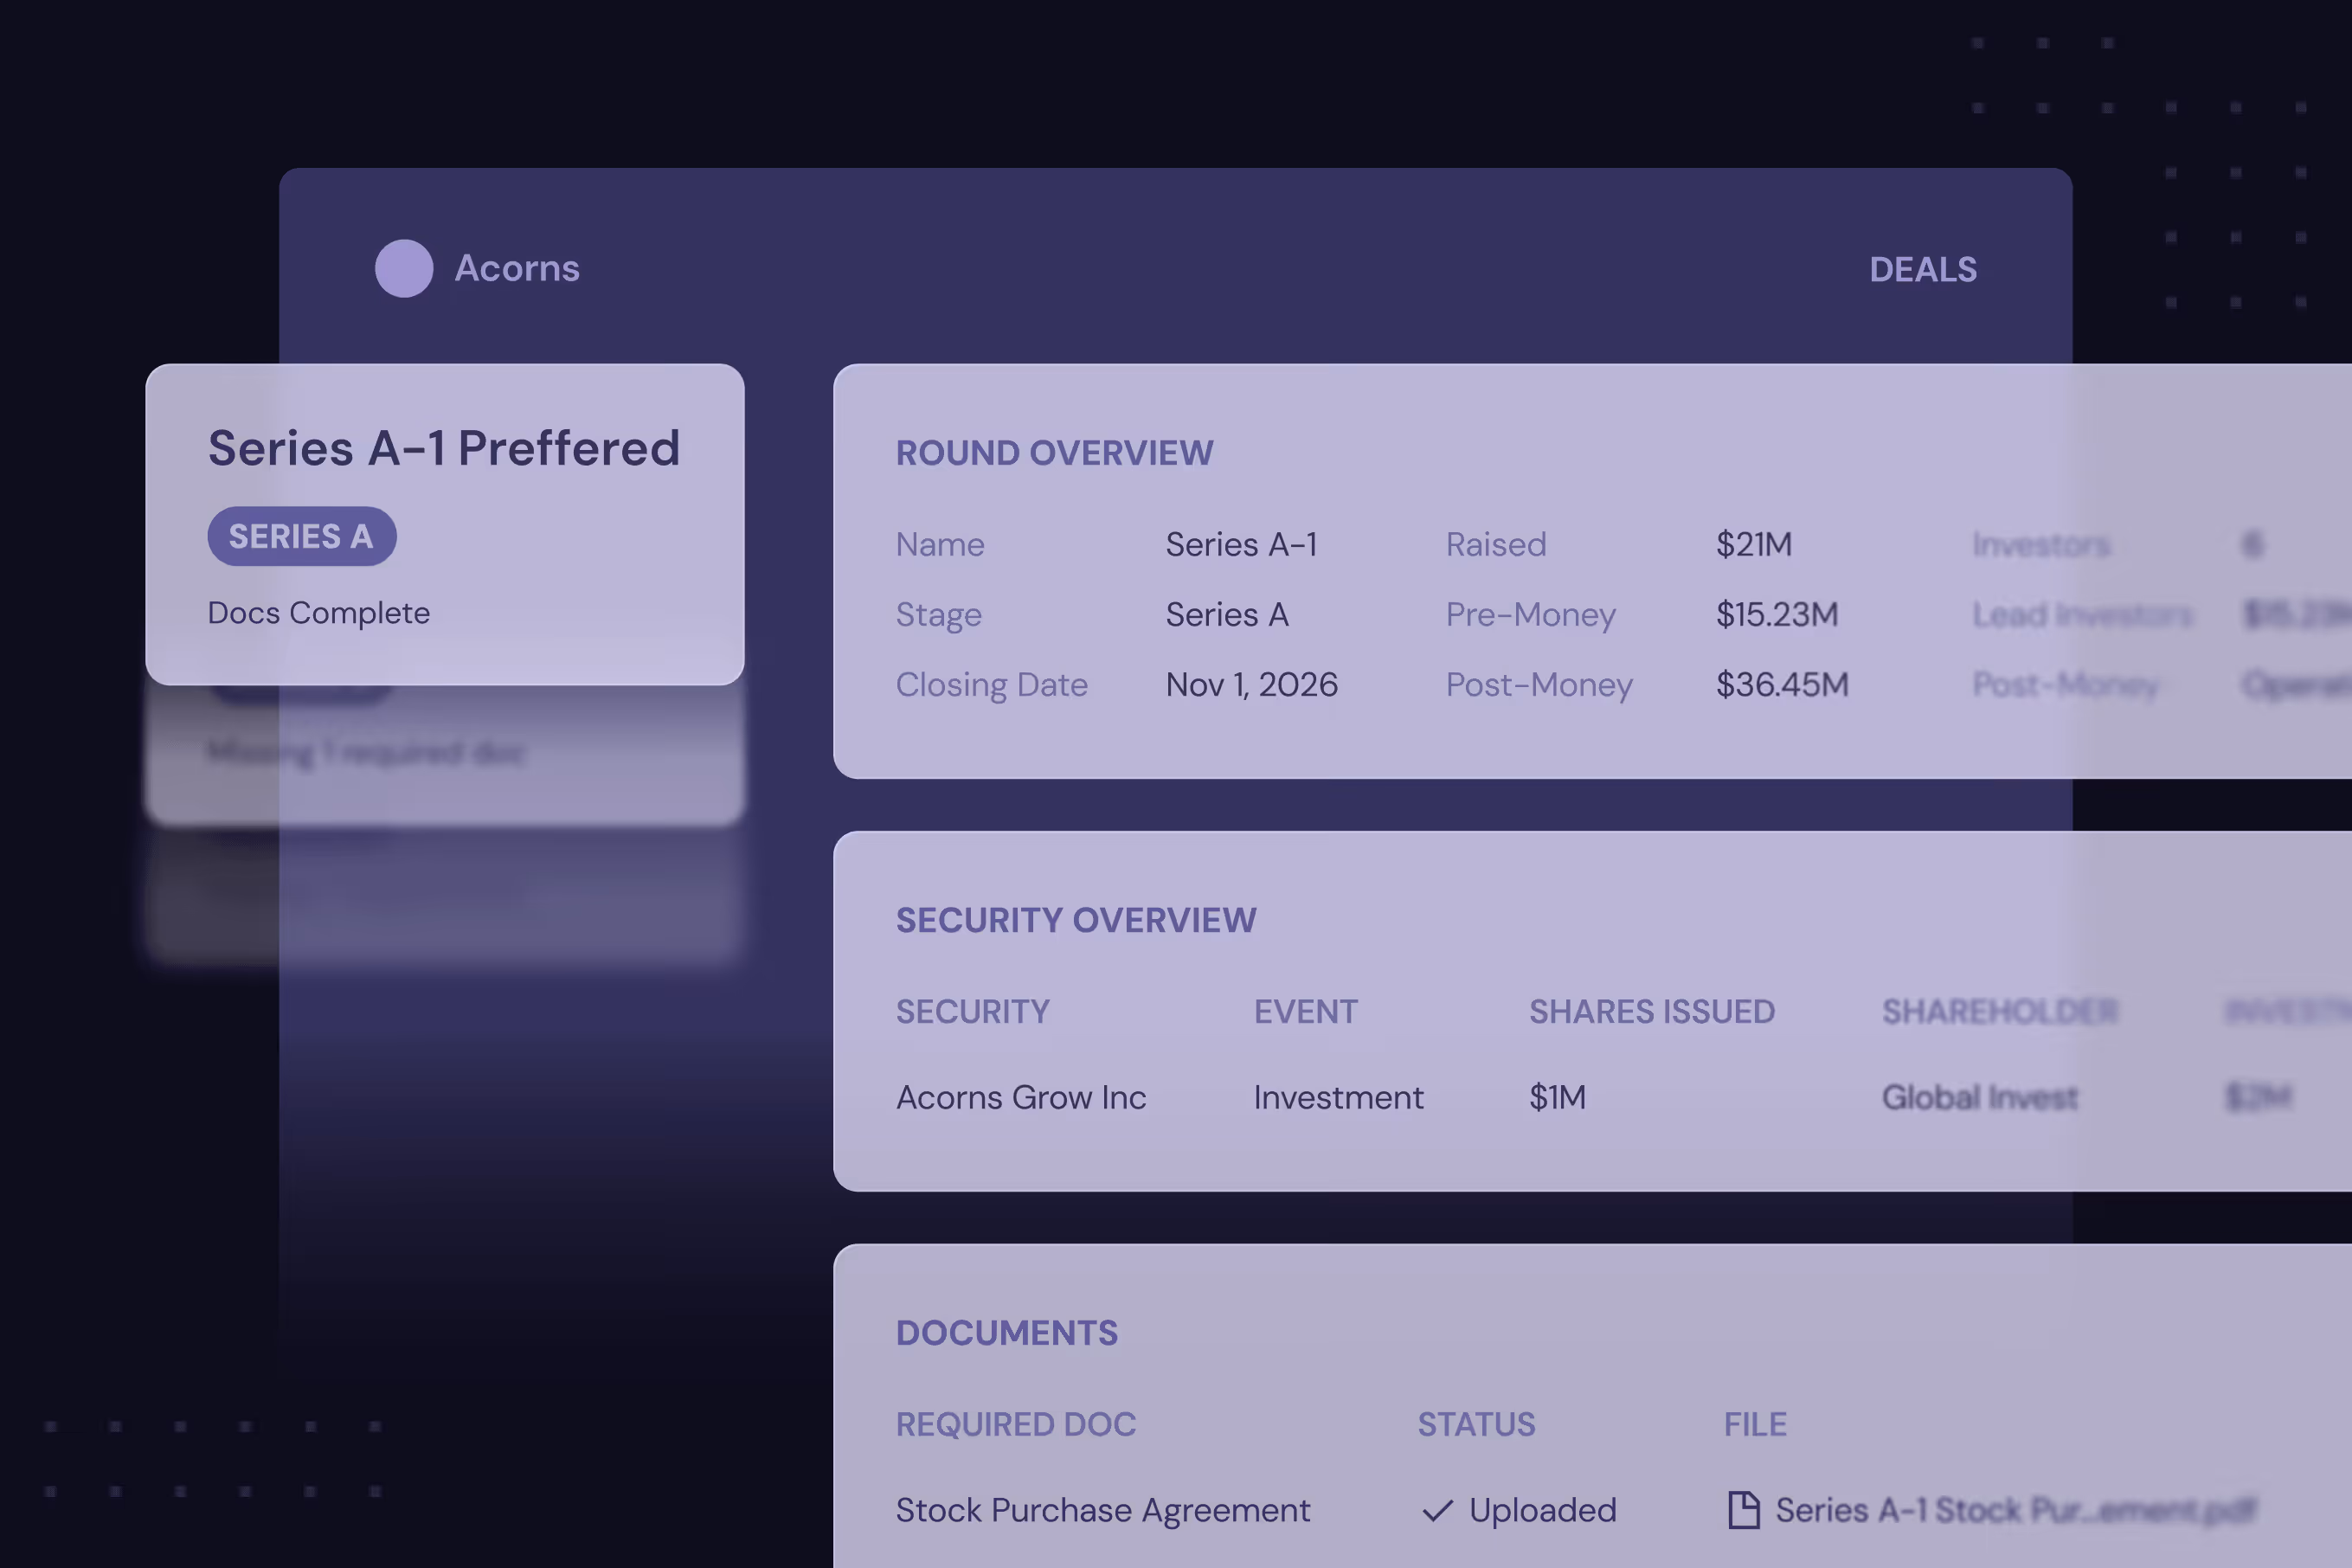Click the Raised amount $21M
The height and width of the screenshot is (1568, 2352).
(x=1753, y=544)
